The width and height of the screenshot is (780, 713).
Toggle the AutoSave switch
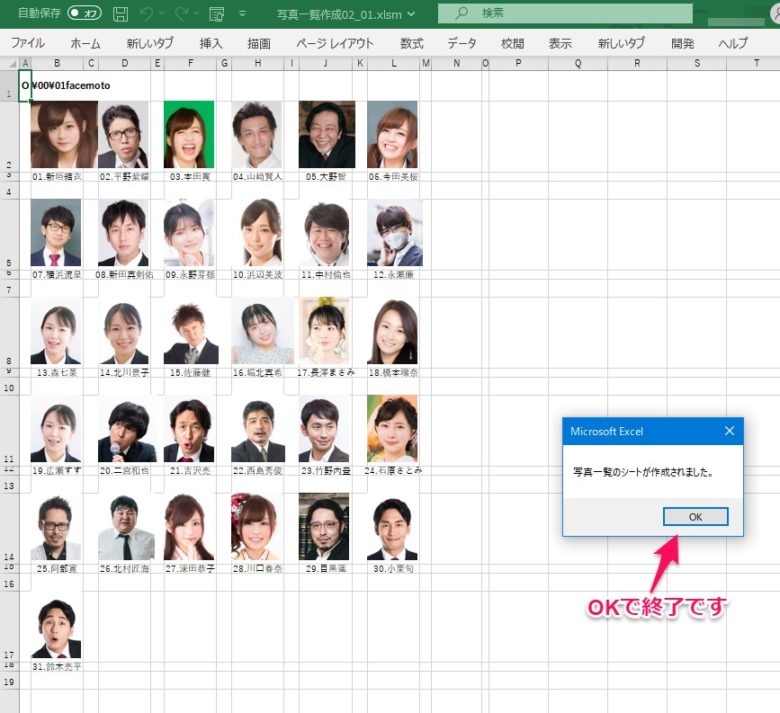84,14
